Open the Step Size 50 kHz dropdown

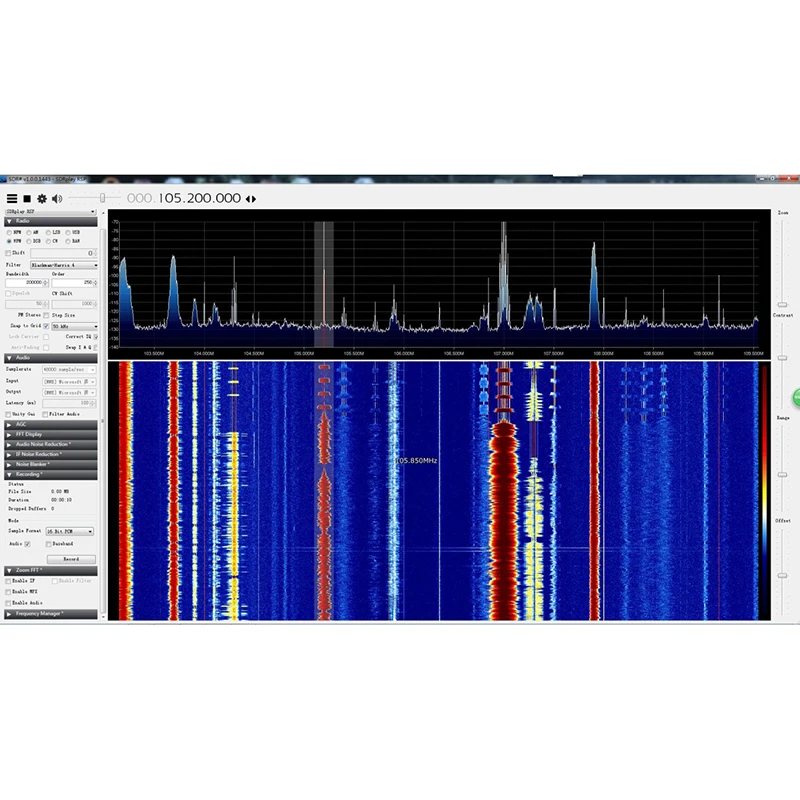tap(74, 326)
